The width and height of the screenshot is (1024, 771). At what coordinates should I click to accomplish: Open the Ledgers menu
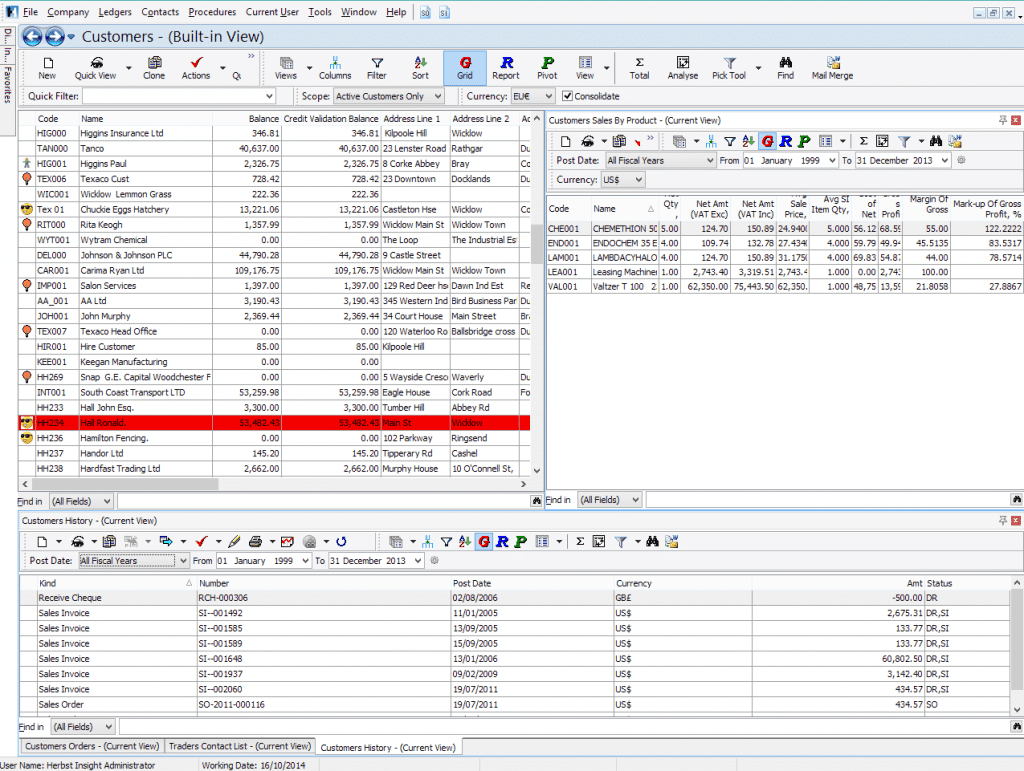pyautogui.click(x=115, y=12)
